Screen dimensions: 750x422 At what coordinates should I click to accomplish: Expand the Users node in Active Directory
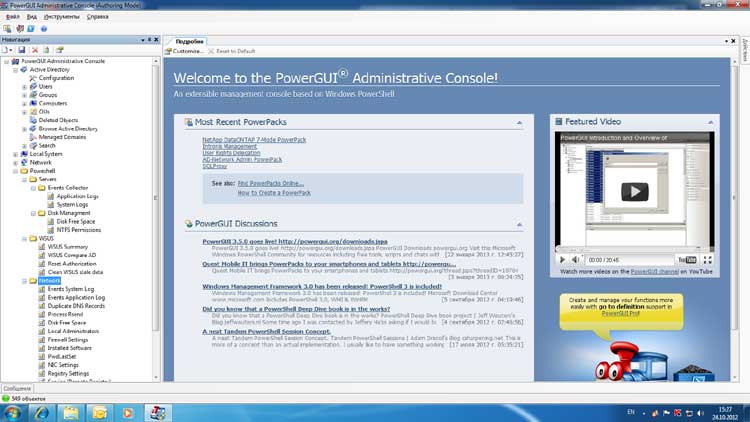(x=24, y=87)
